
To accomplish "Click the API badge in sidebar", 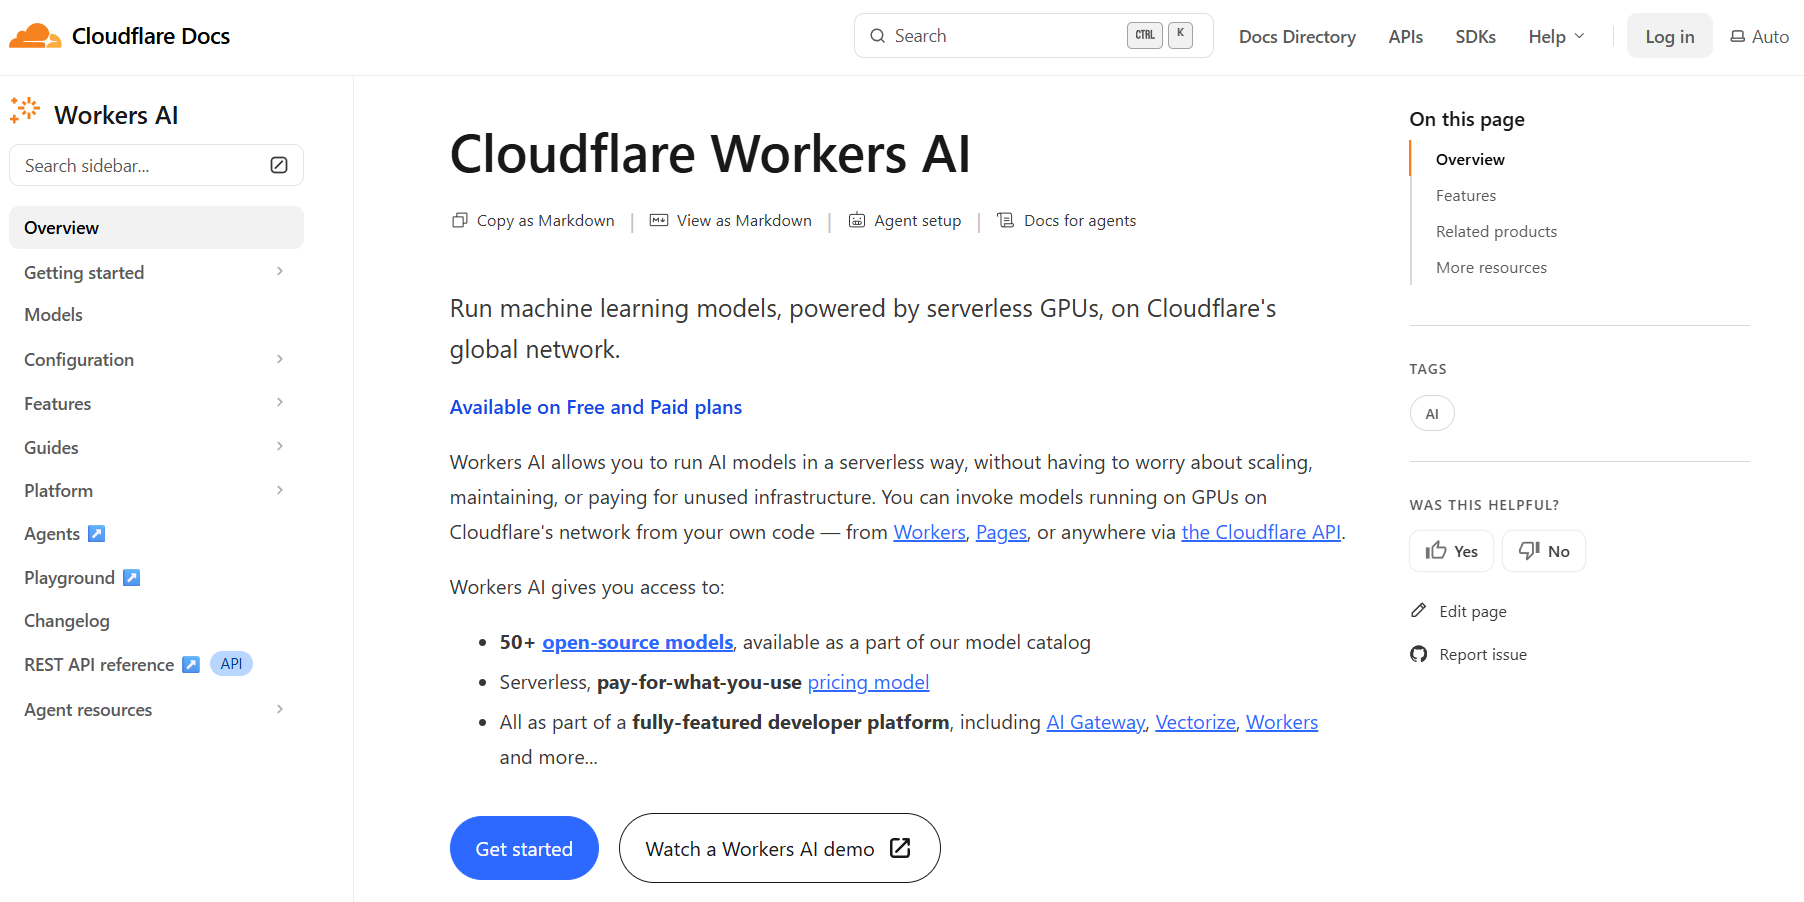I will click(231, 664).
